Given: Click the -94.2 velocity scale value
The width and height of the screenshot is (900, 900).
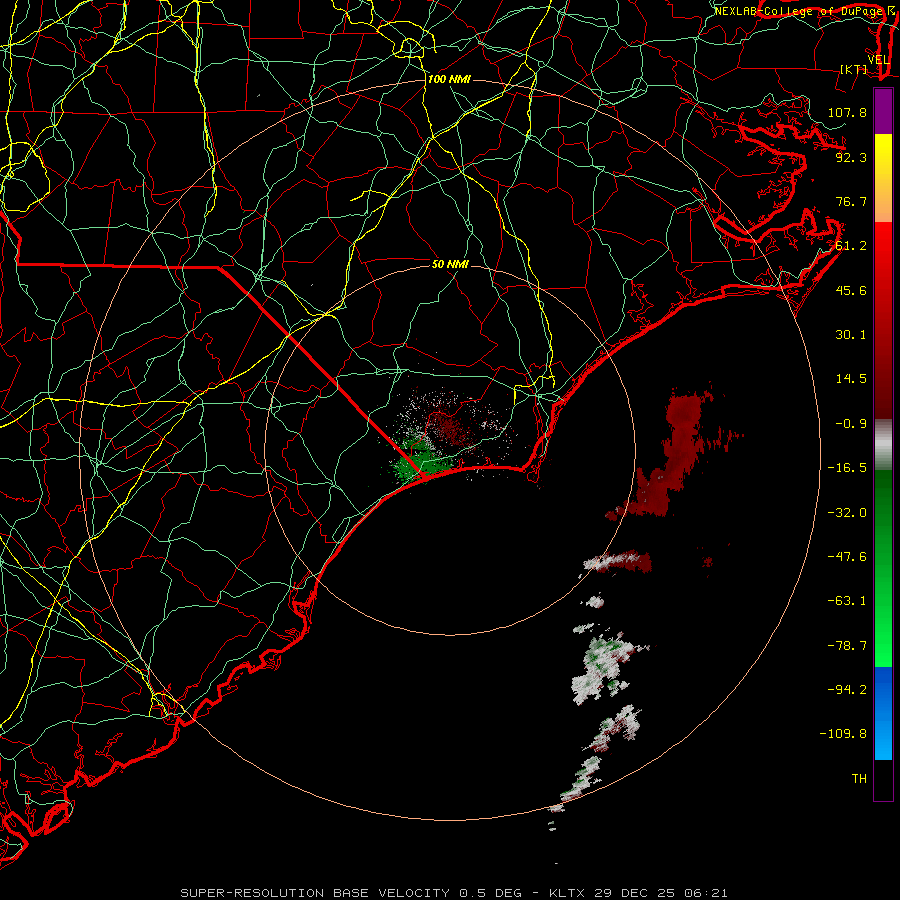Looking at the screenshot, I should [x=847, y=689].
